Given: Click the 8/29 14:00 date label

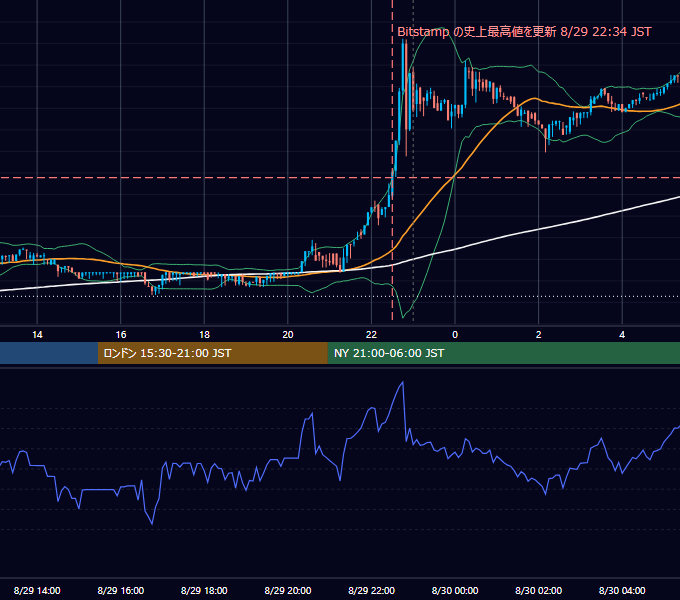Looking at the screenshot, I should (x=37, y=590).
